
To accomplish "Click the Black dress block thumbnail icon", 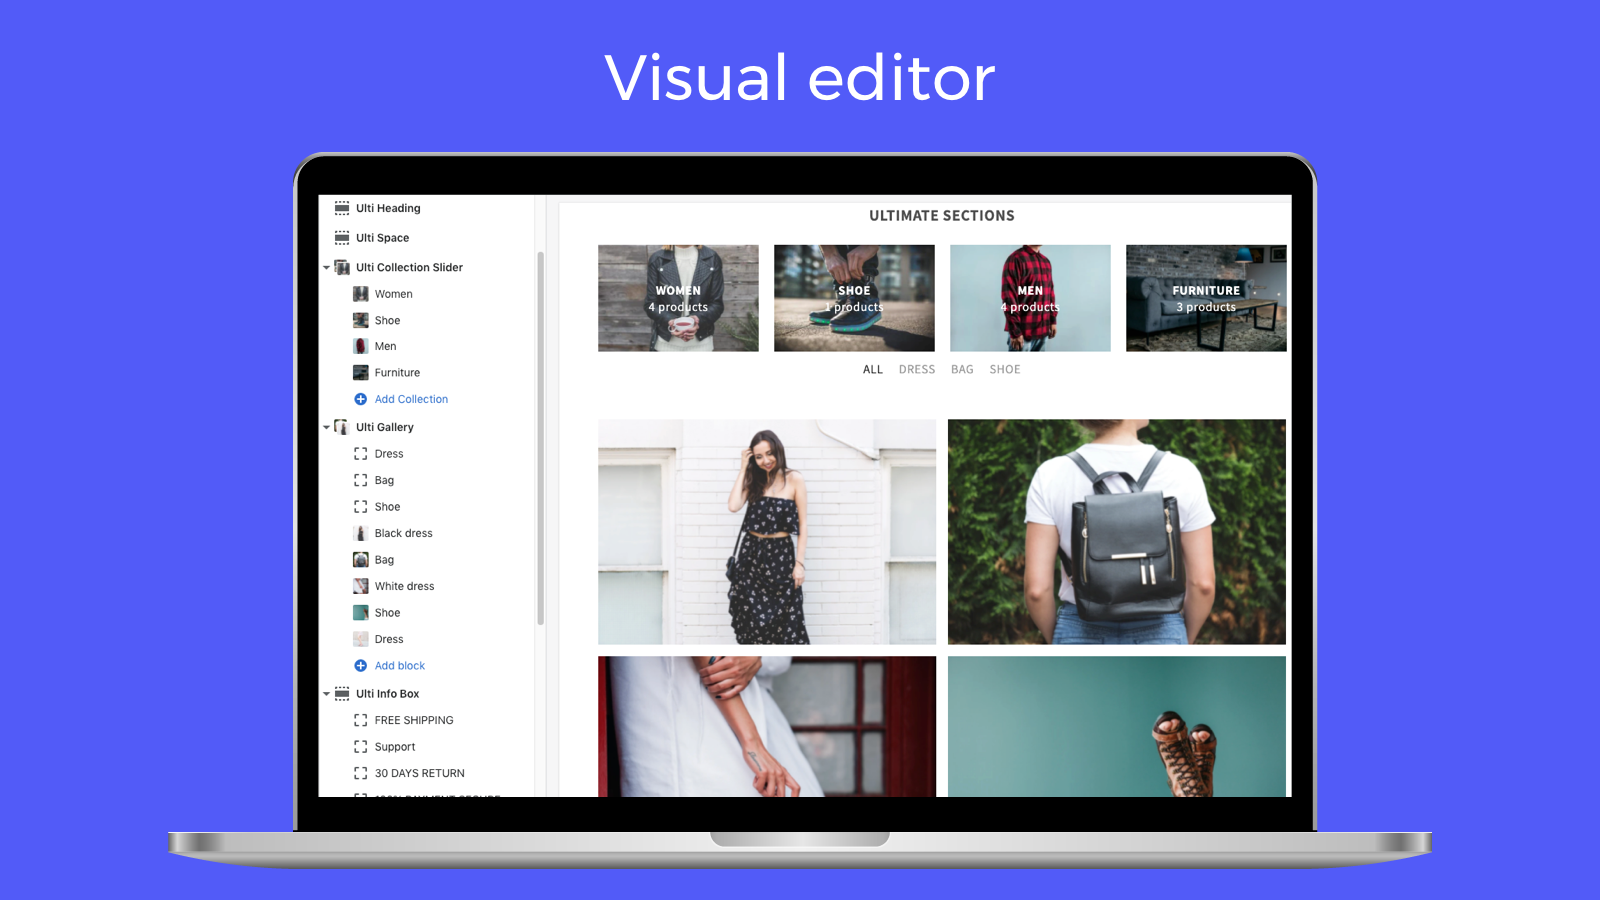I will [360, 533].
